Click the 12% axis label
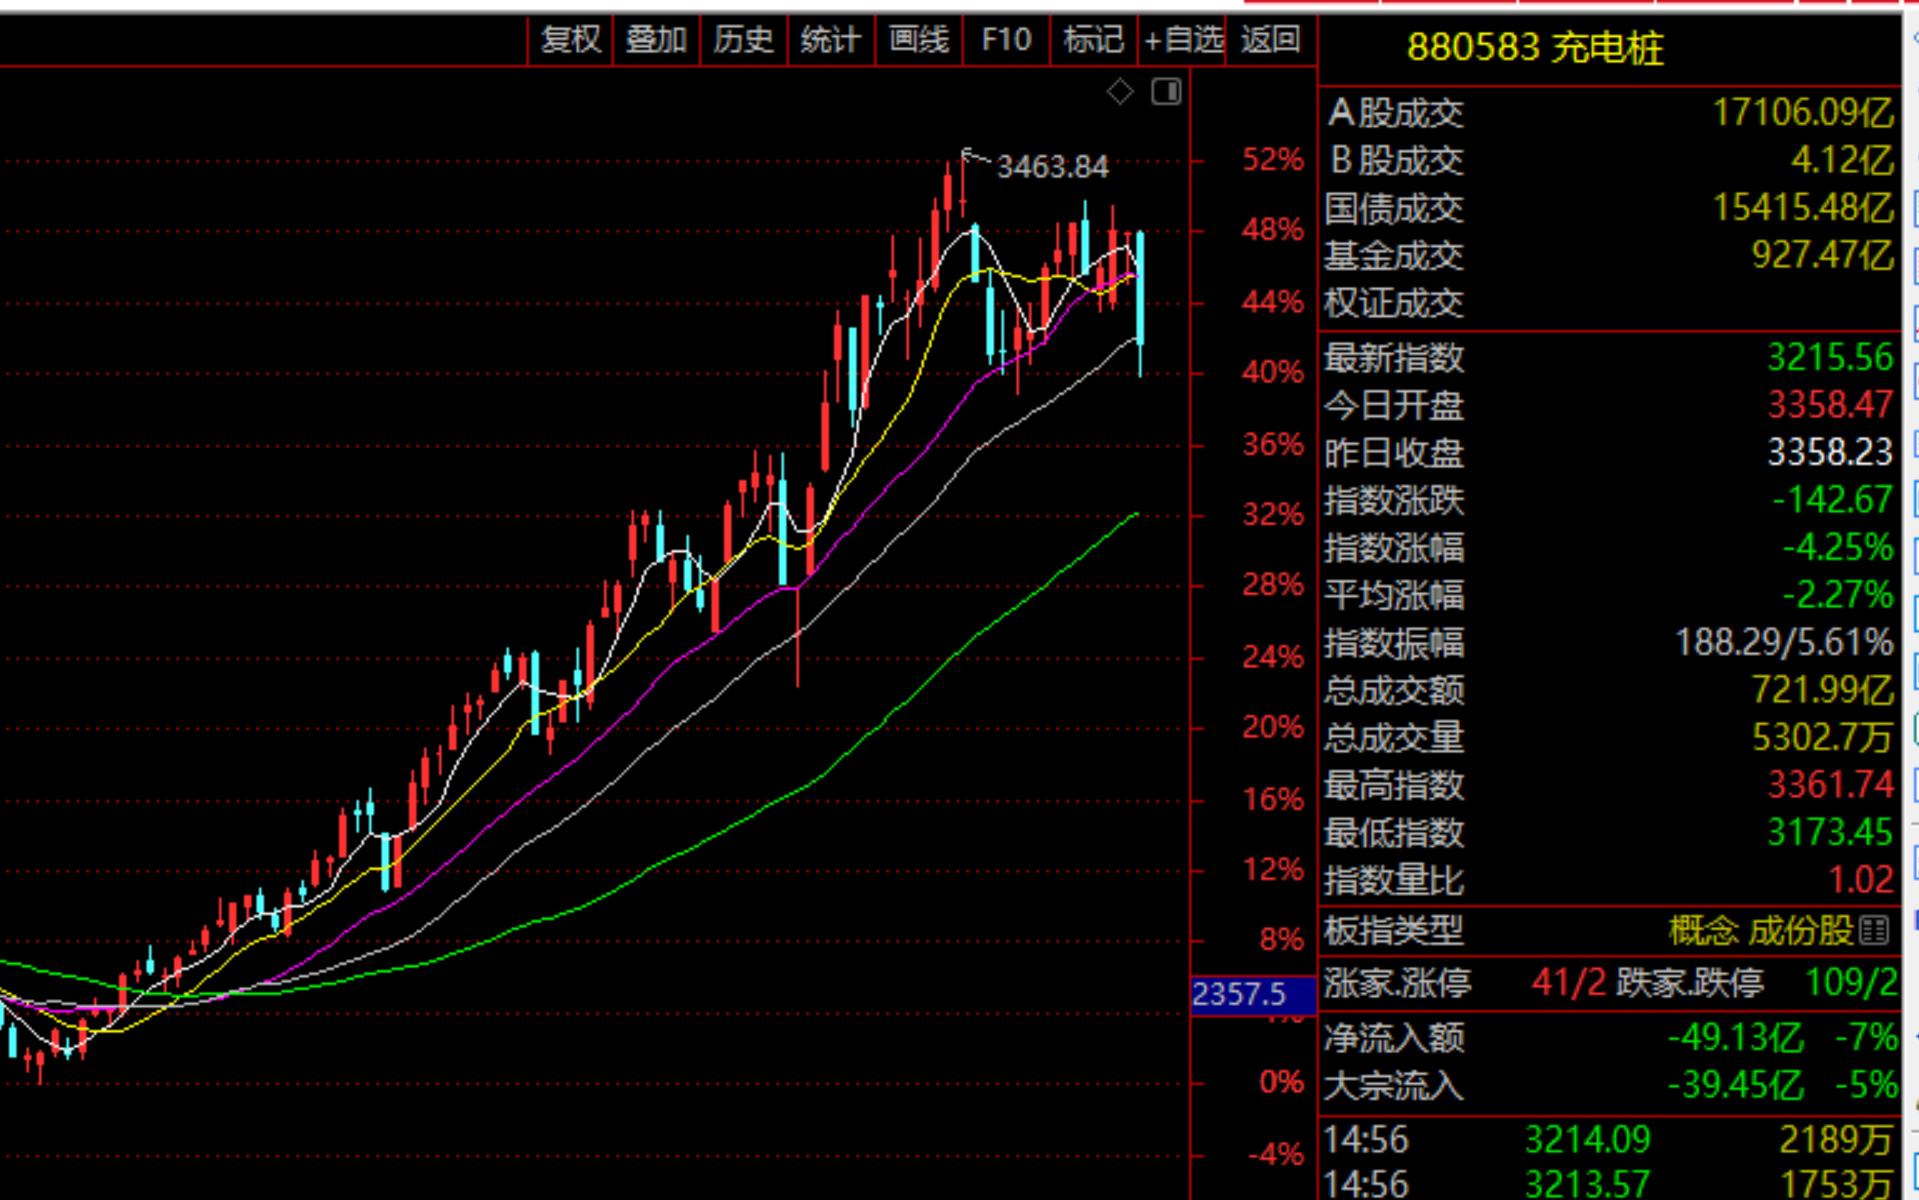Viewport: 1919px width, 1200px height. 1273,870
